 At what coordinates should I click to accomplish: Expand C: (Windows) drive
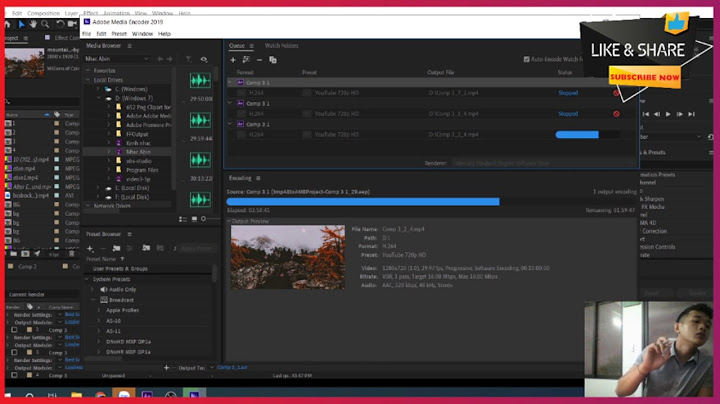[98, 89]
